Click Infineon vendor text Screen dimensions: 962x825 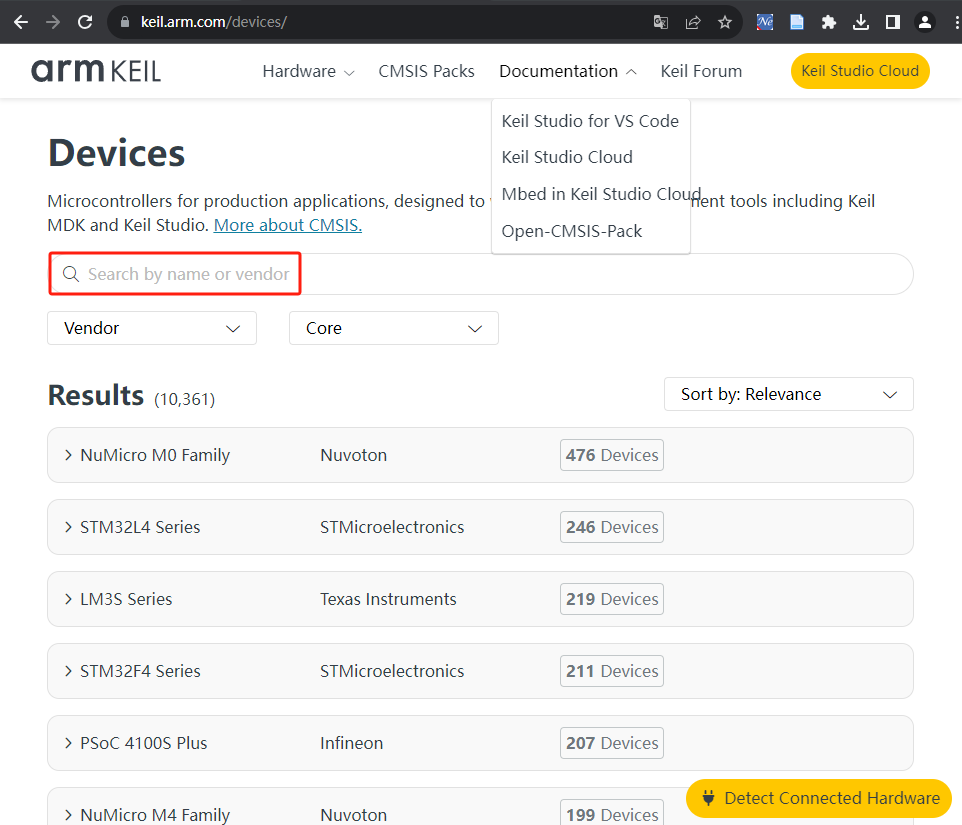point(352,743)
